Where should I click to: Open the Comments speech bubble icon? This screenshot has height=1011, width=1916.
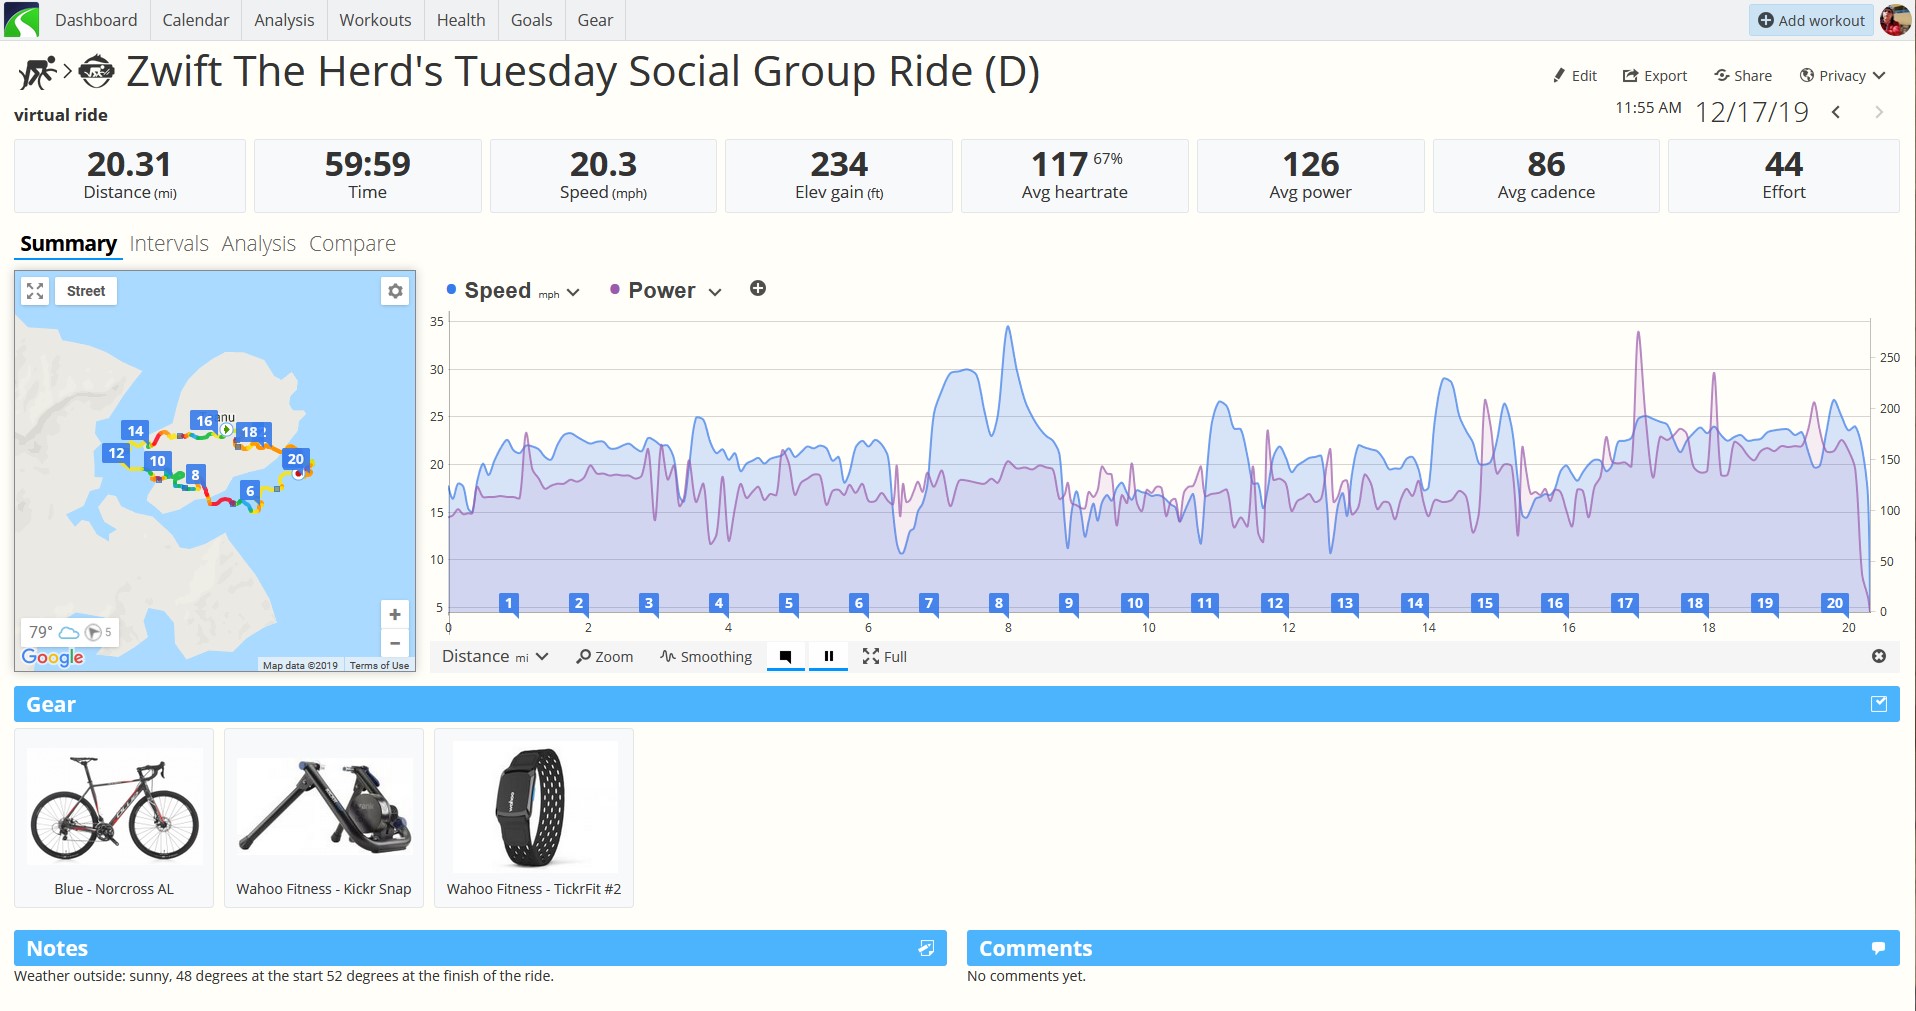(x=1878, y=948)
